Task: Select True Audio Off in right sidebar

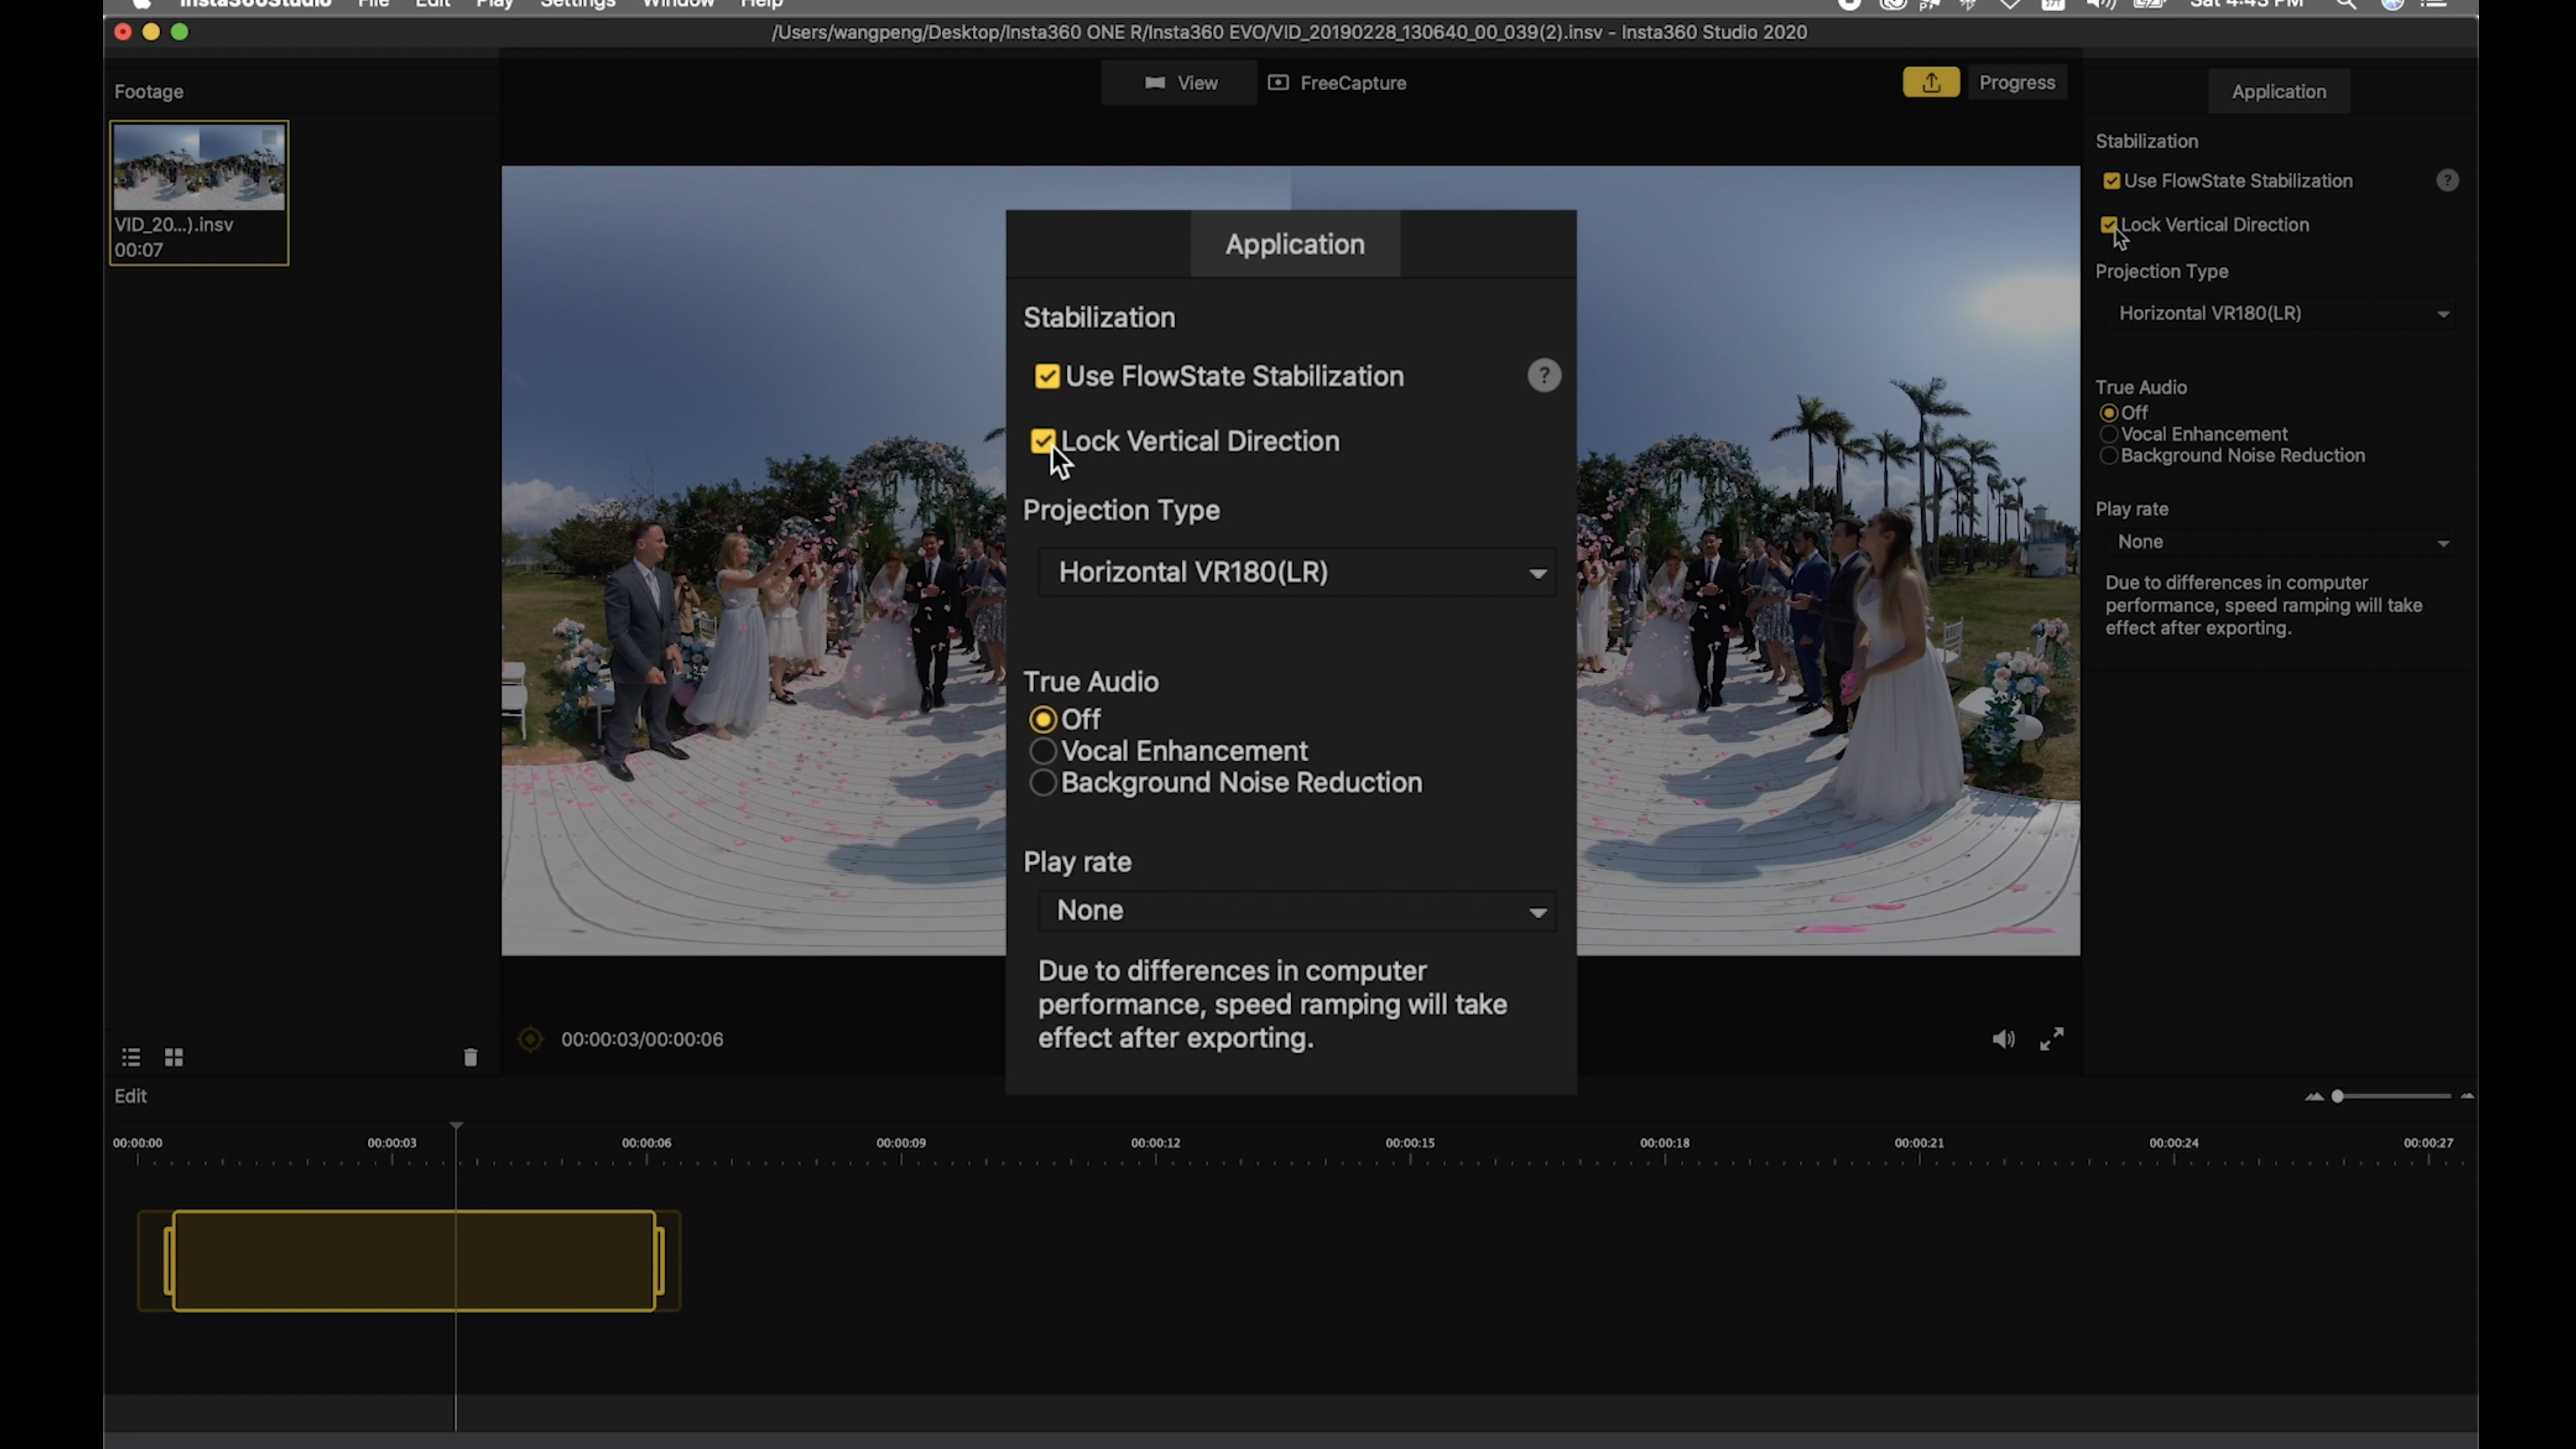Action: pyautogui.click(x=2109, y=412)
